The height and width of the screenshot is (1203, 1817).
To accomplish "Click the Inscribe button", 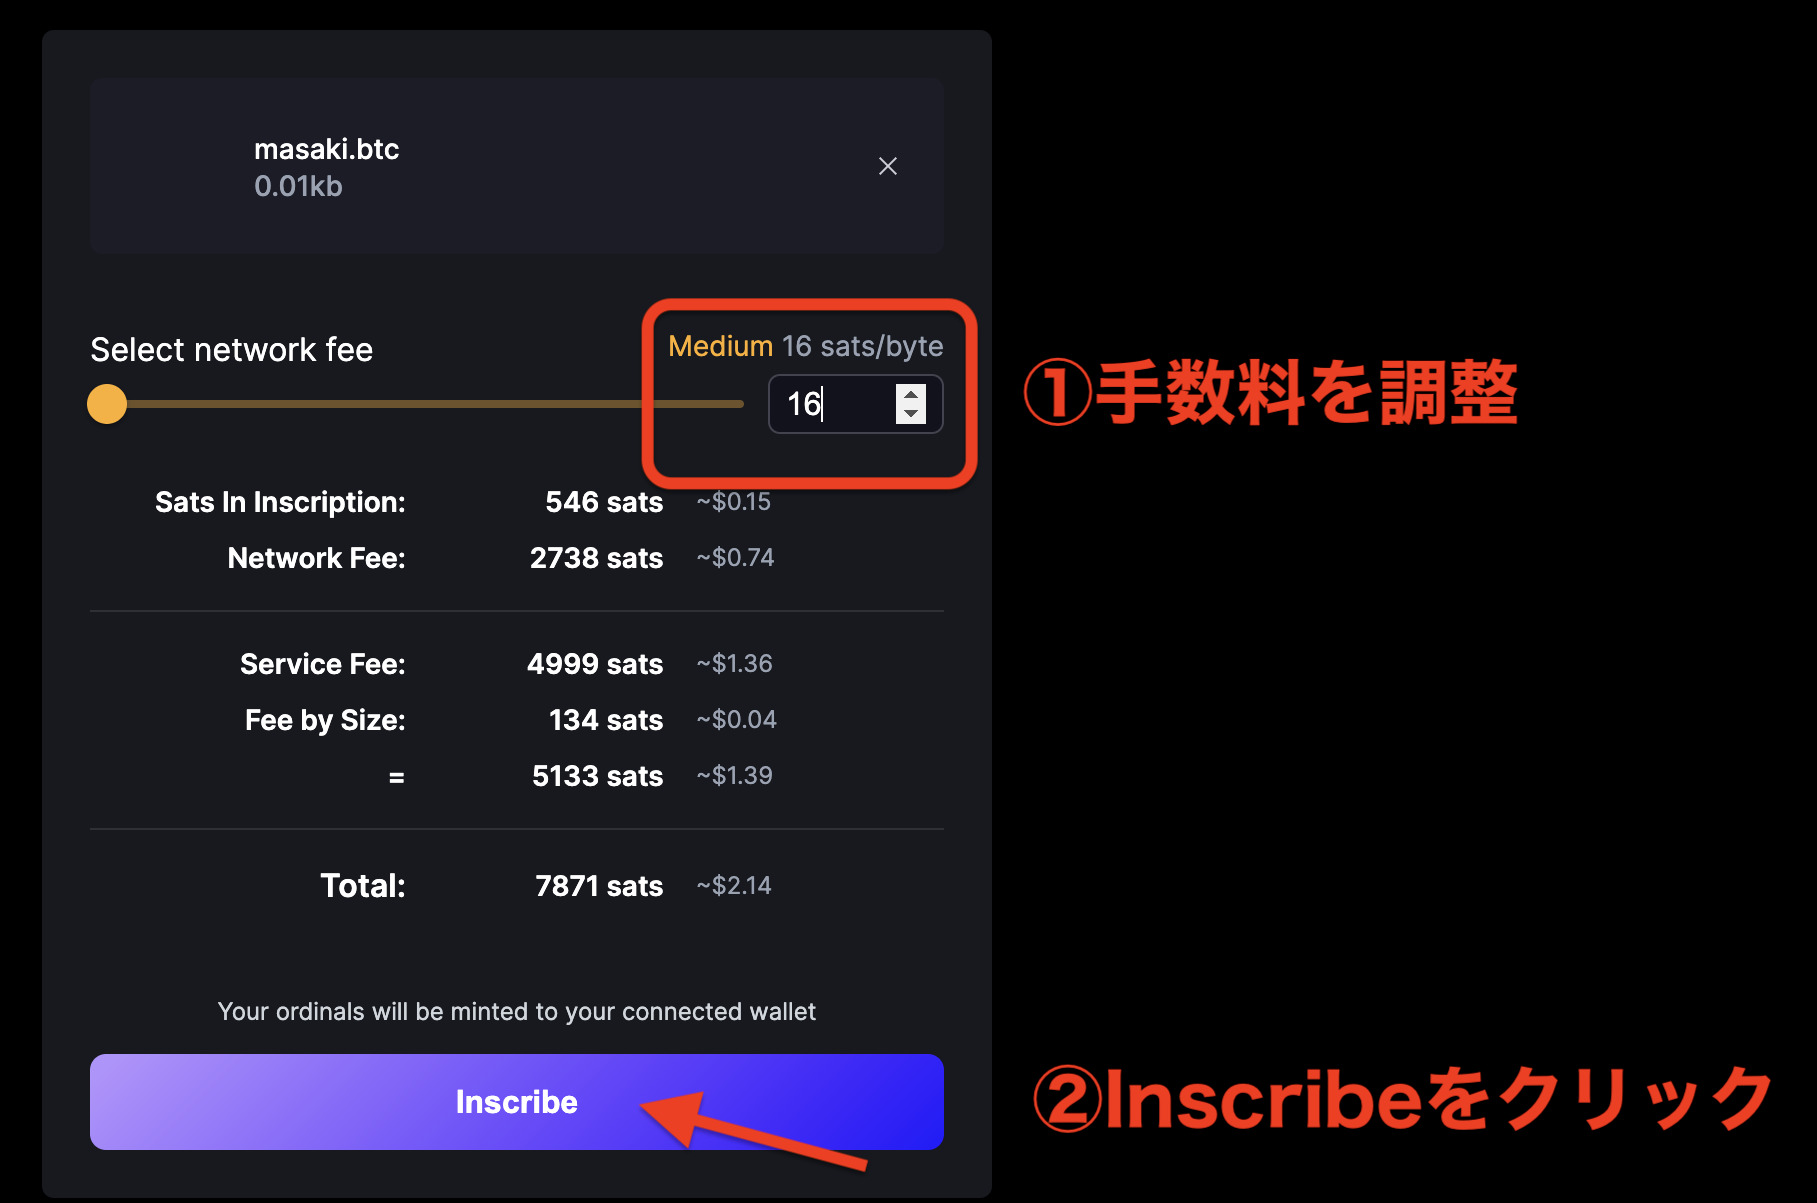I will pyautogui.click(x=516, y=1101).
